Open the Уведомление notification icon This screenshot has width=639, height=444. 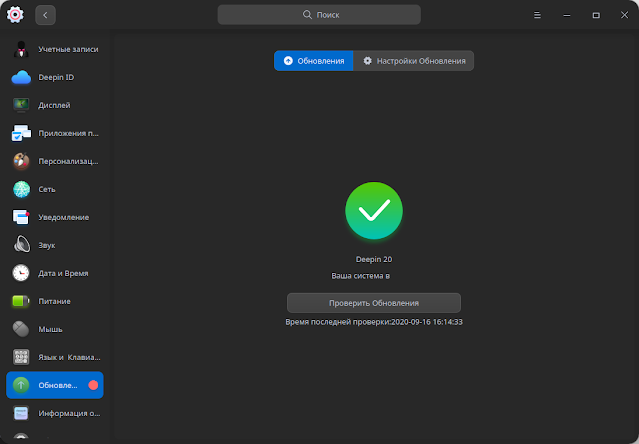click(x=21, y=217)
